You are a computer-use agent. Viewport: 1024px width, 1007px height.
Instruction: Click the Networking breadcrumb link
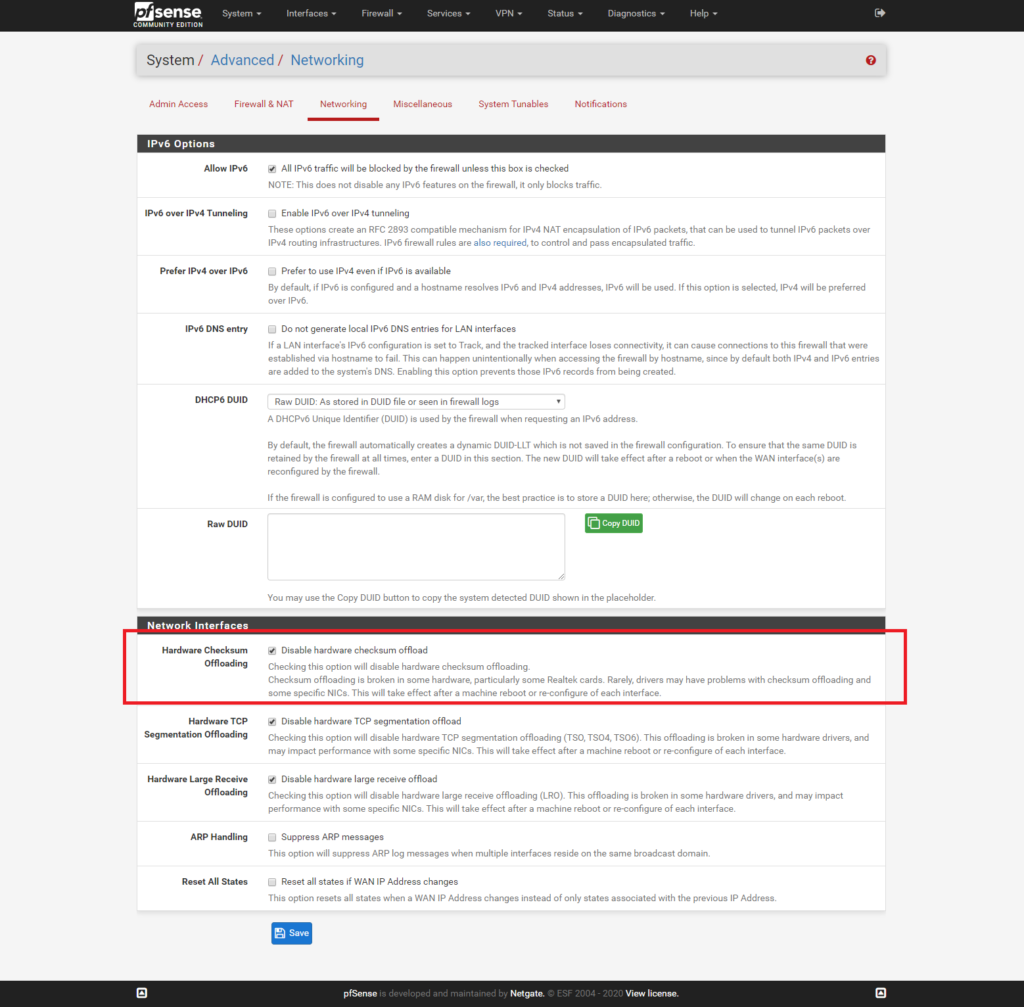click(x=327, y=60)
